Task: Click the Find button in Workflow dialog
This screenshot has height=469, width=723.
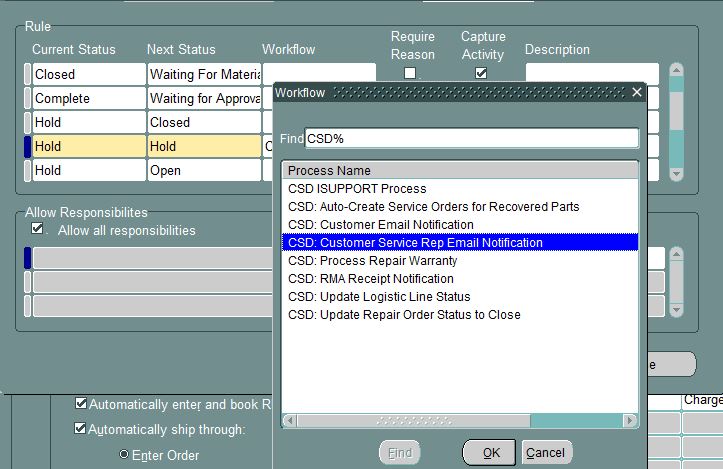Action: [400, 453]
